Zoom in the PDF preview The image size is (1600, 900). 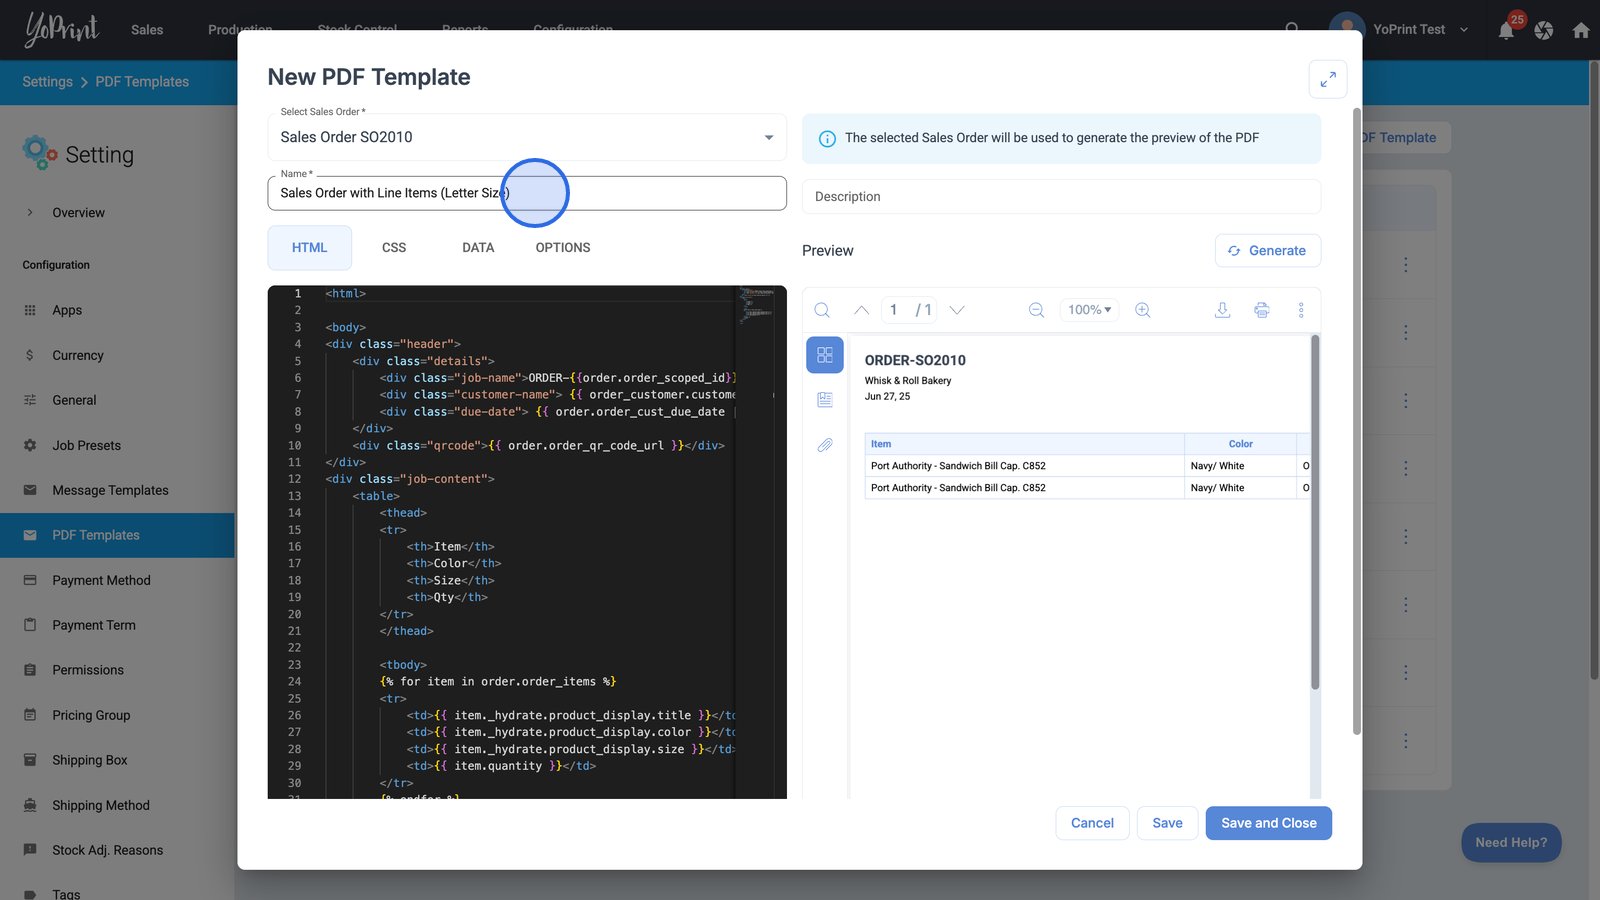pyautogui.click(x=1143, y=310)
